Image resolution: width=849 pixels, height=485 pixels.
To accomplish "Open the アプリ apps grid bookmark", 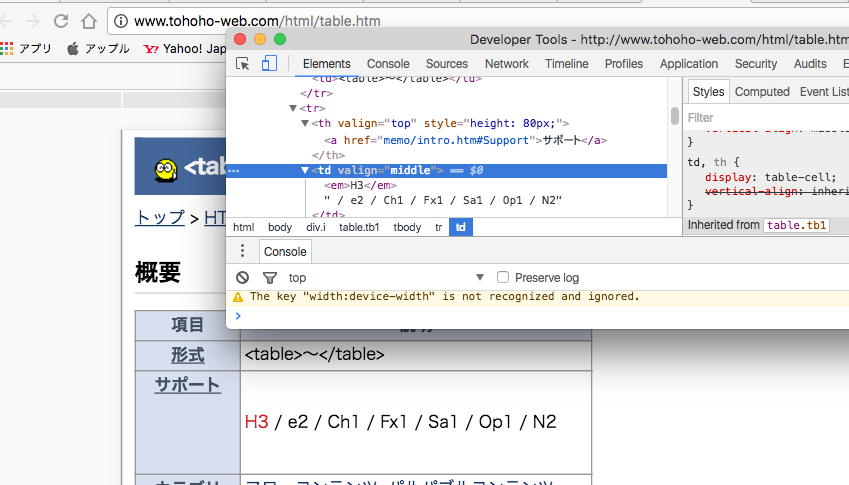I will pos(25,49).
